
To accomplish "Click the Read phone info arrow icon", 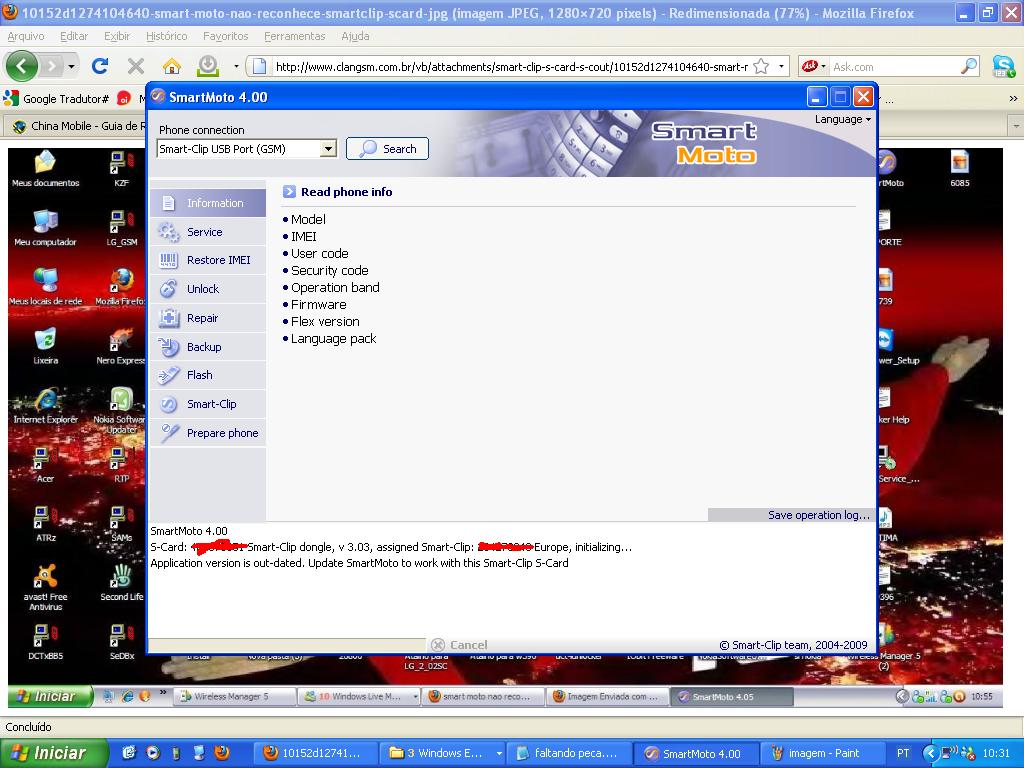I will pyautogui.click(x=289, y=192).
